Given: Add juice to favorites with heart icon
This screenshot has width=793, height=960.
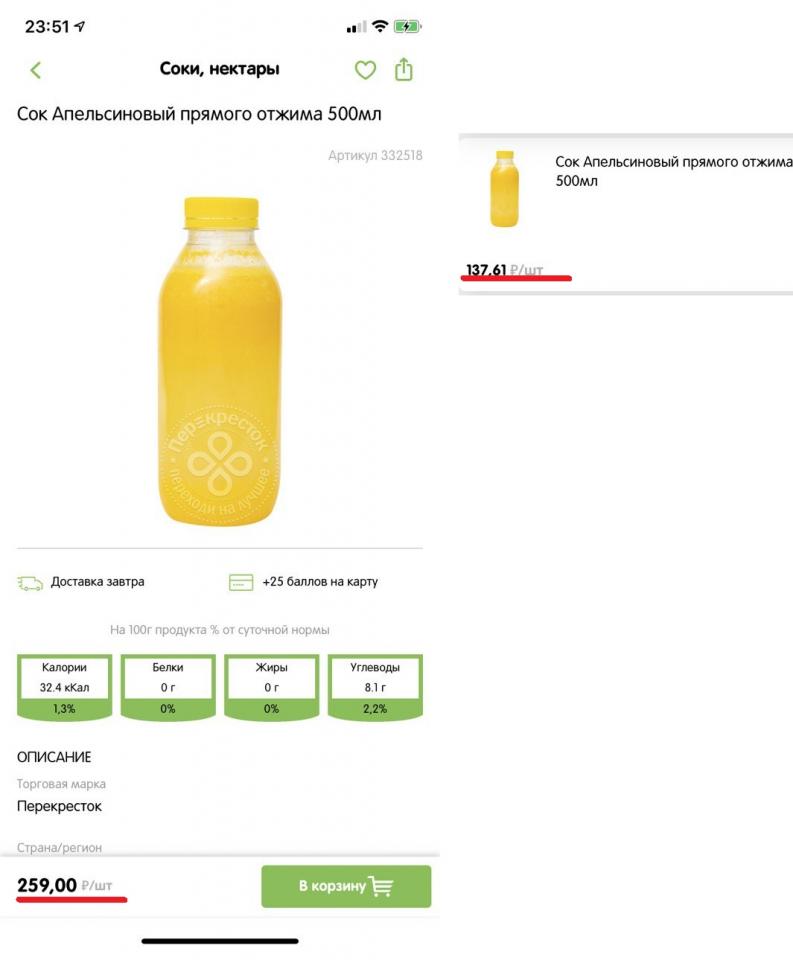Looking at the screenshot, I should coord(366,70).
